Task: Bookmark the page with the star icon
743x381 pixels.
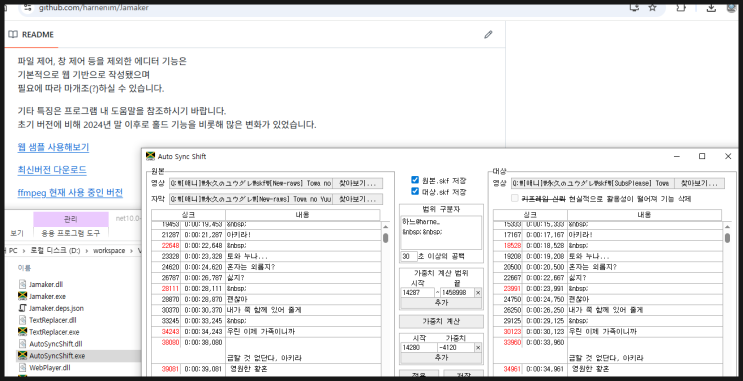Action: (x=652, y=7)
